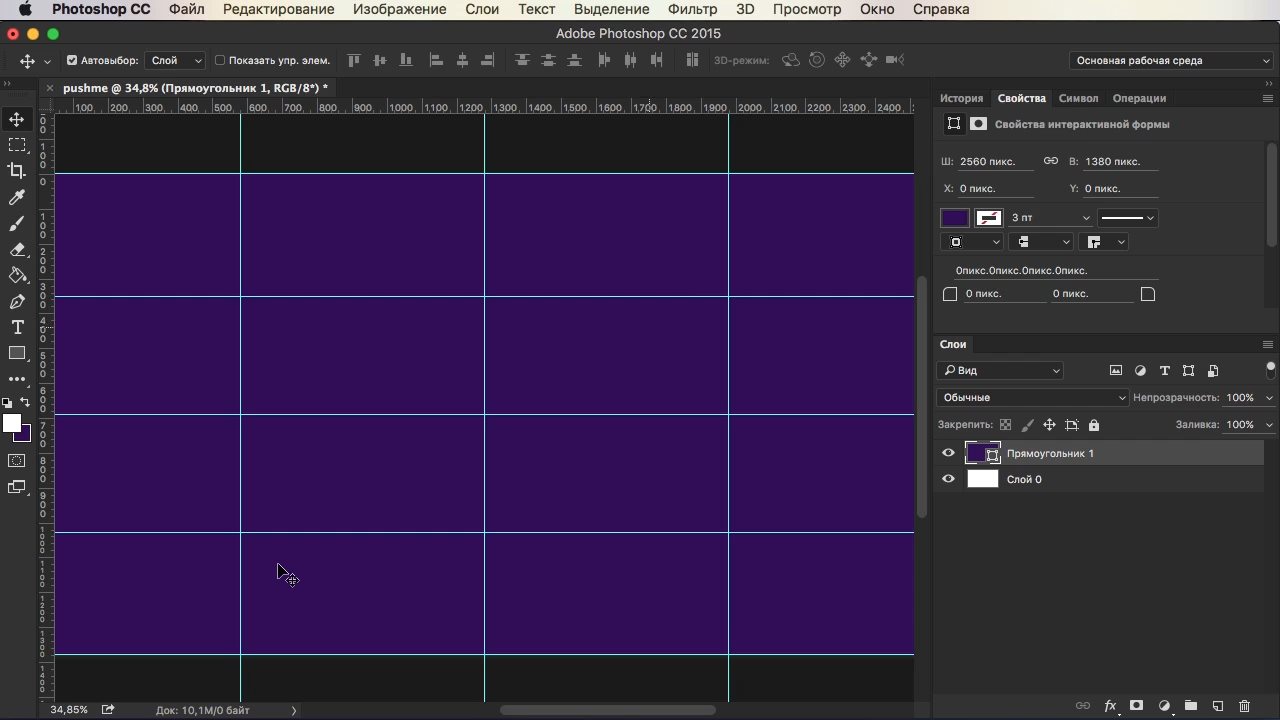Hide the Прямоугольник 1 layer
This screenshot has width=1280, height=720.
(948, 453)
